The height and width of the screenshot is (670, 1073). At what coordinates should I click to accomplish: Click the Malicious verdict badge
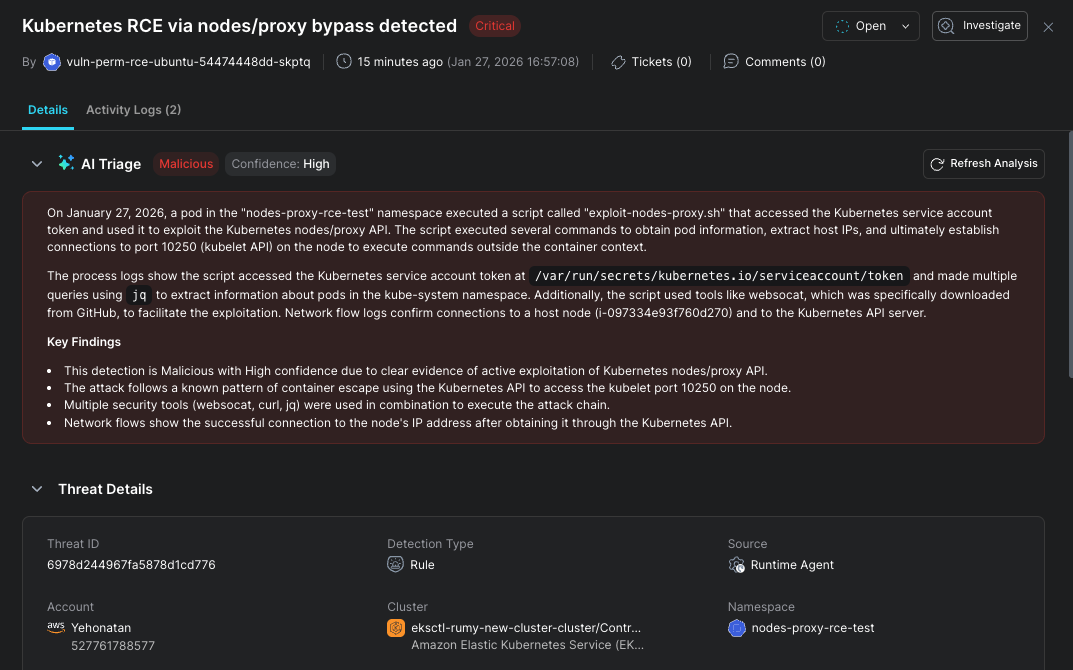pos(185,164)
